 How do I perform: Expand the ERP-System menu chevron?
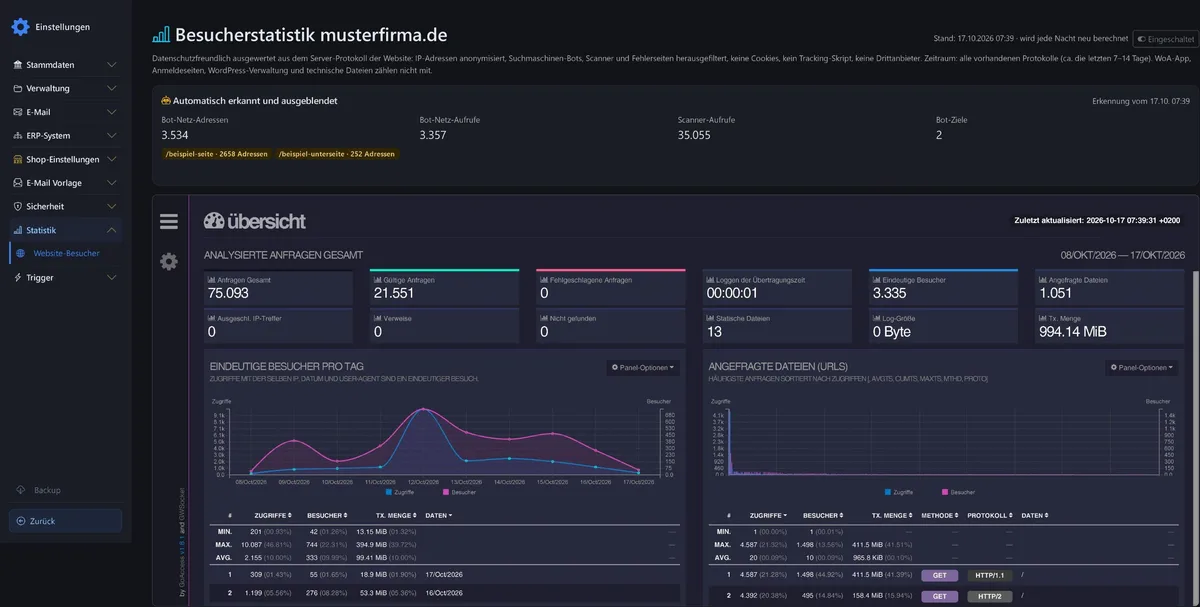click(x=112, y=136)
